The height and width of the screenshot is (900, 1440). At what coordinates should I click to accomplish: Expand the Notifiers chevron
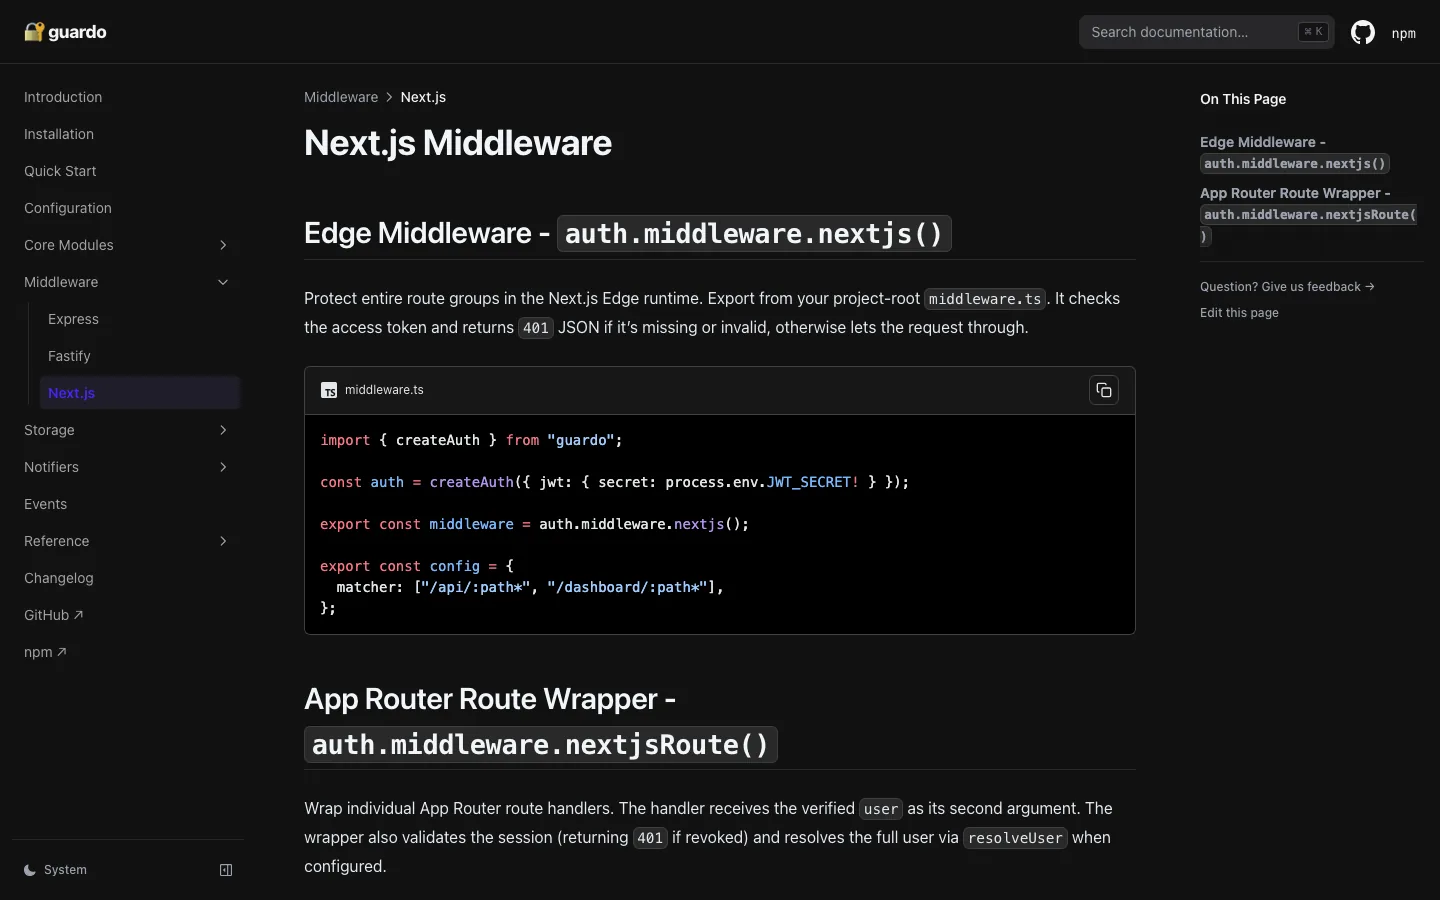pos(223,467)
